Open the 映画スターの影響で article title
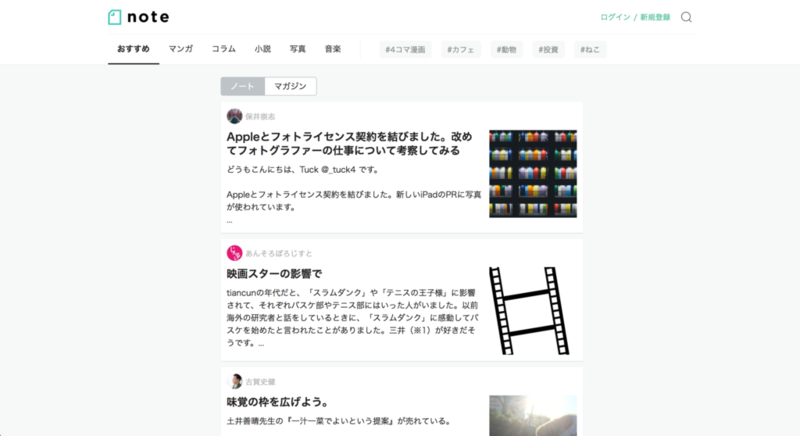800x436 pixels. click(274, 274)
